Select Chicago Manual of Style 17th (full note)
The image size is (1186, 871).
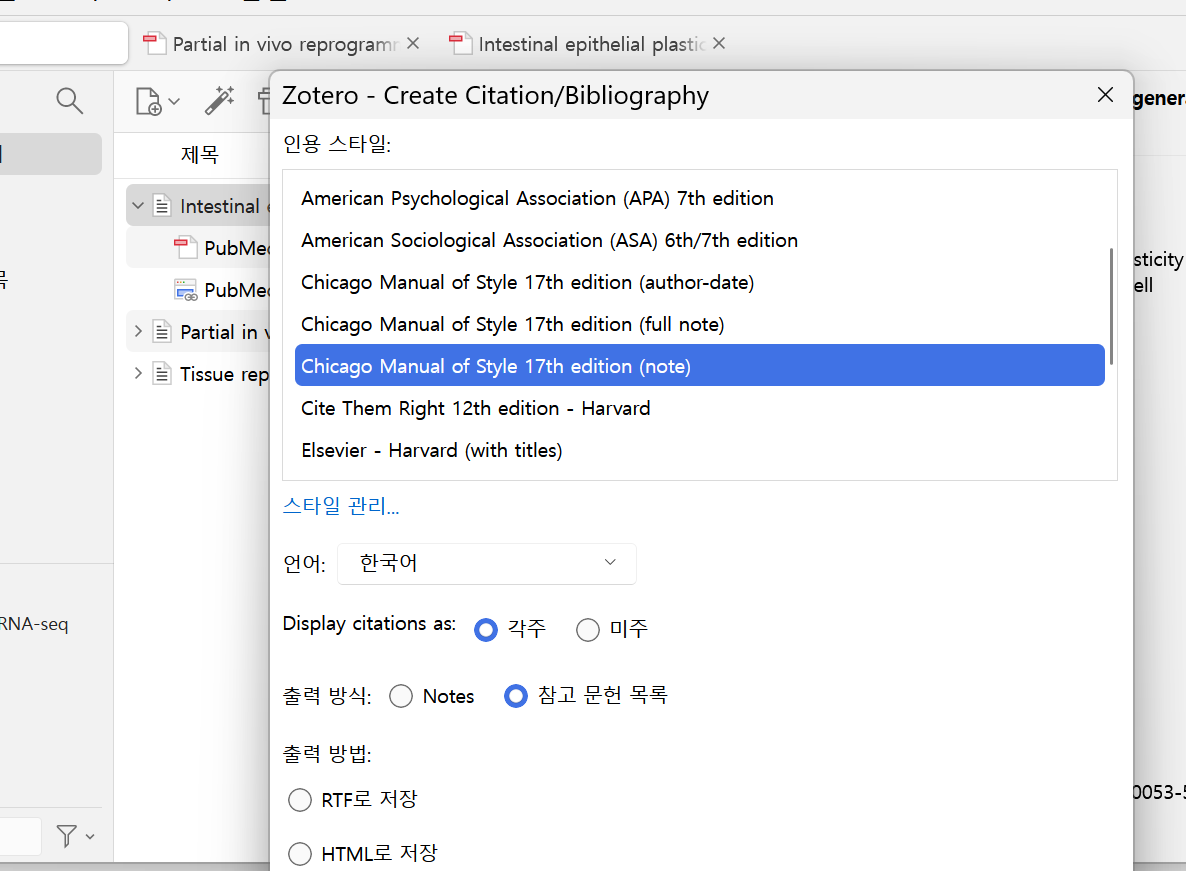coord(700,324)
